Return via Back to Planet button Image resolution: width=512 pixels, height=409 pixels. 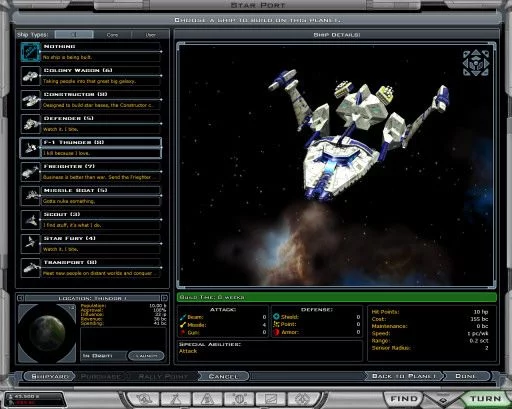click(x=404, y=376)
